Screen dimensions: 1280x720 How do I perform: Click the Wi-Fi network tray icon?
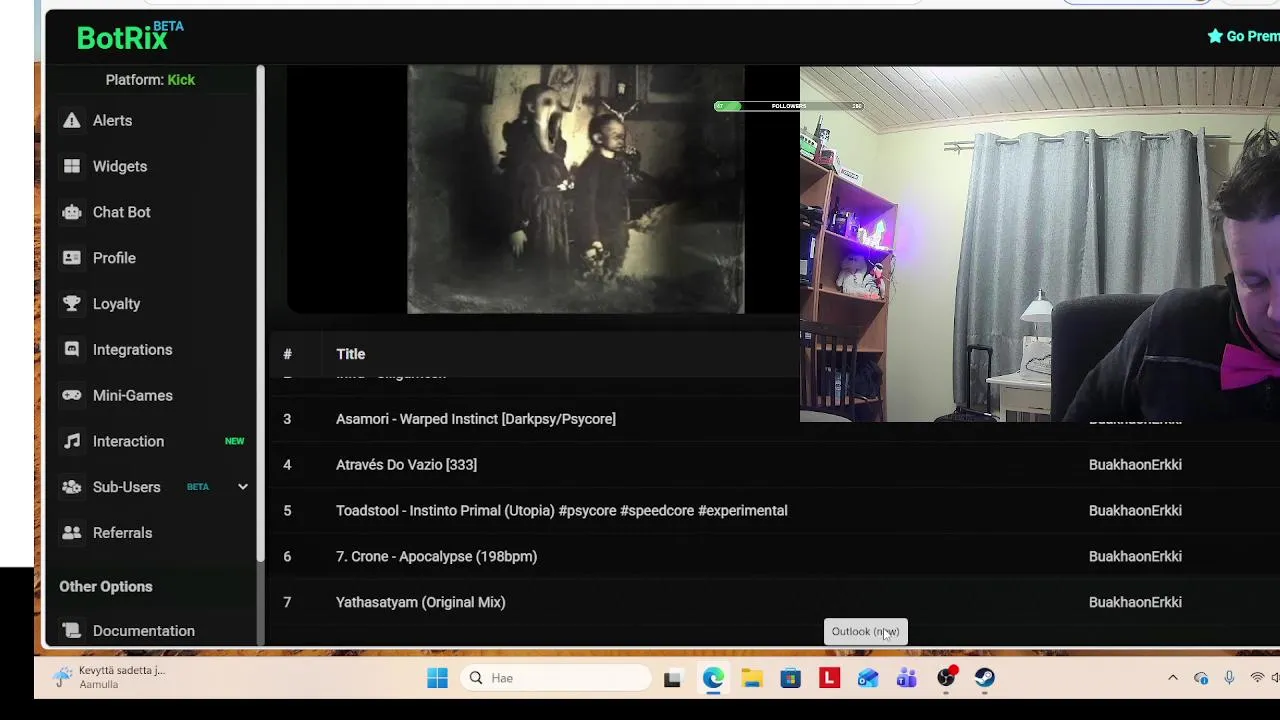[1257, 678]
